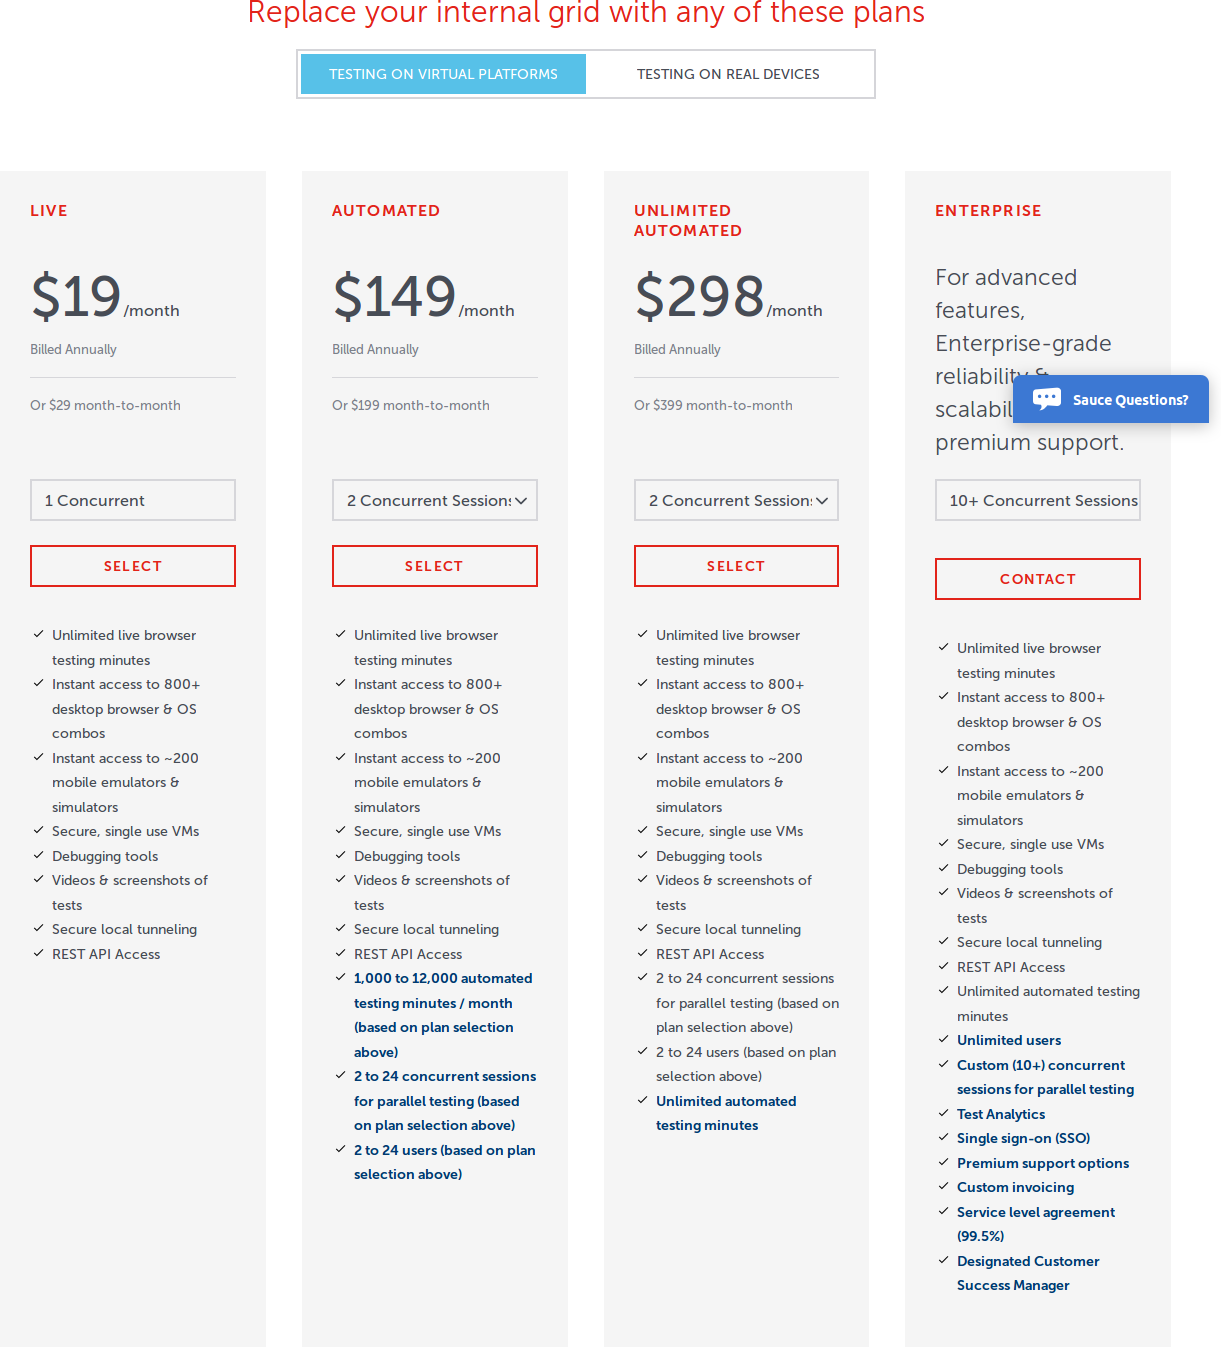Click the checkmark beside Secure local tunneling in Automated plan
The height and width of the screenshot is (1347, 1221).
pos(340,929)
